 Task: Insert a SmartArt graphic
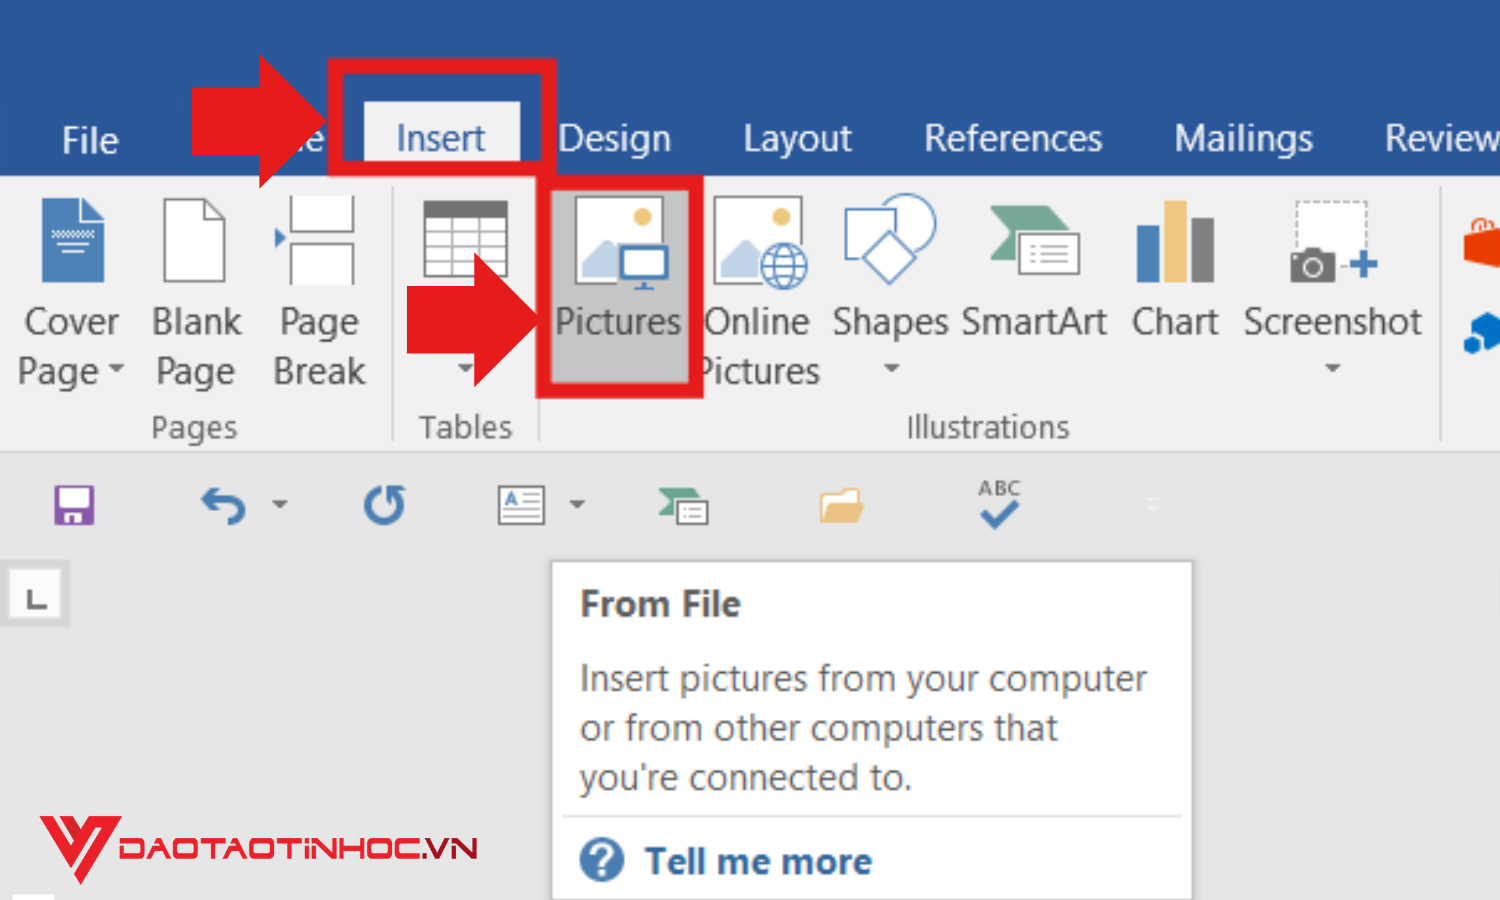coord(1034,270)
